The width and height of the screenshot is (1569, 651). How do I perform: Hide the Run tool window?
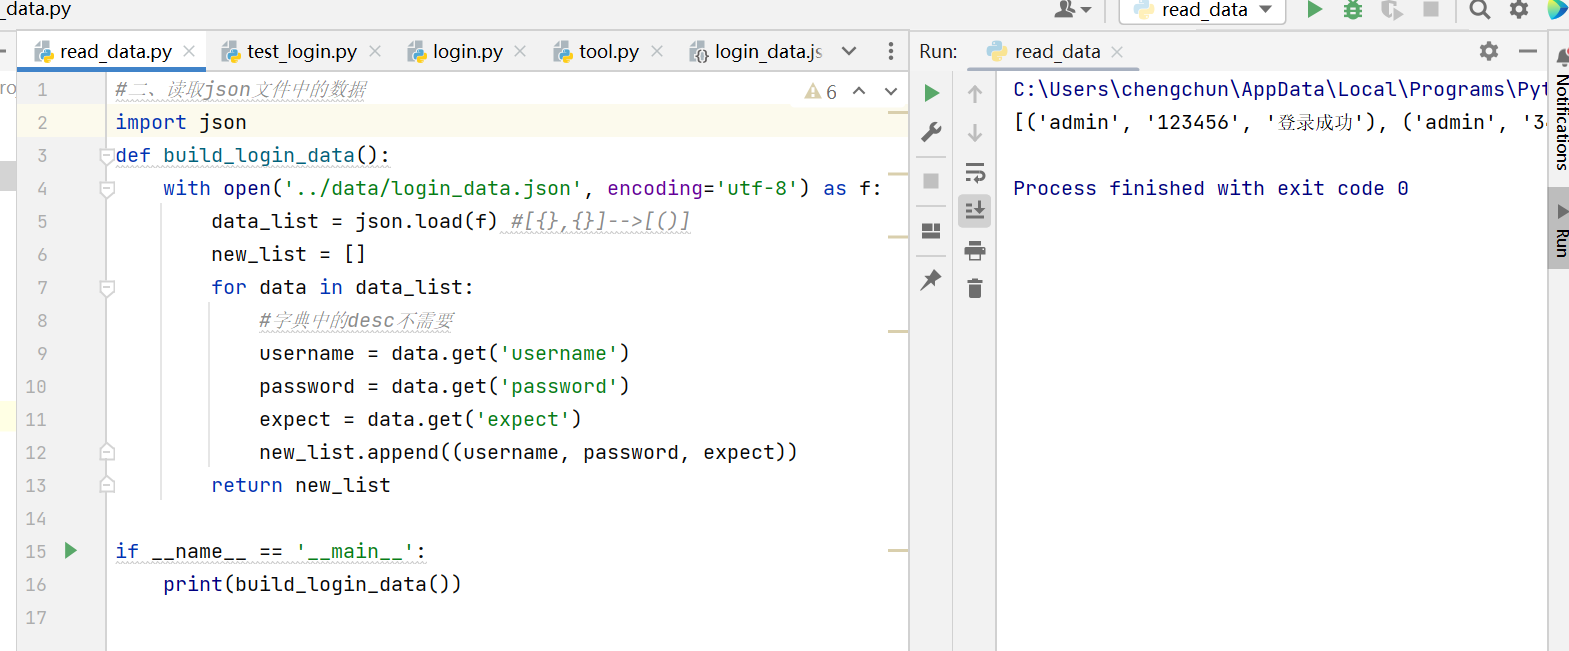(x=1528, y=51)
